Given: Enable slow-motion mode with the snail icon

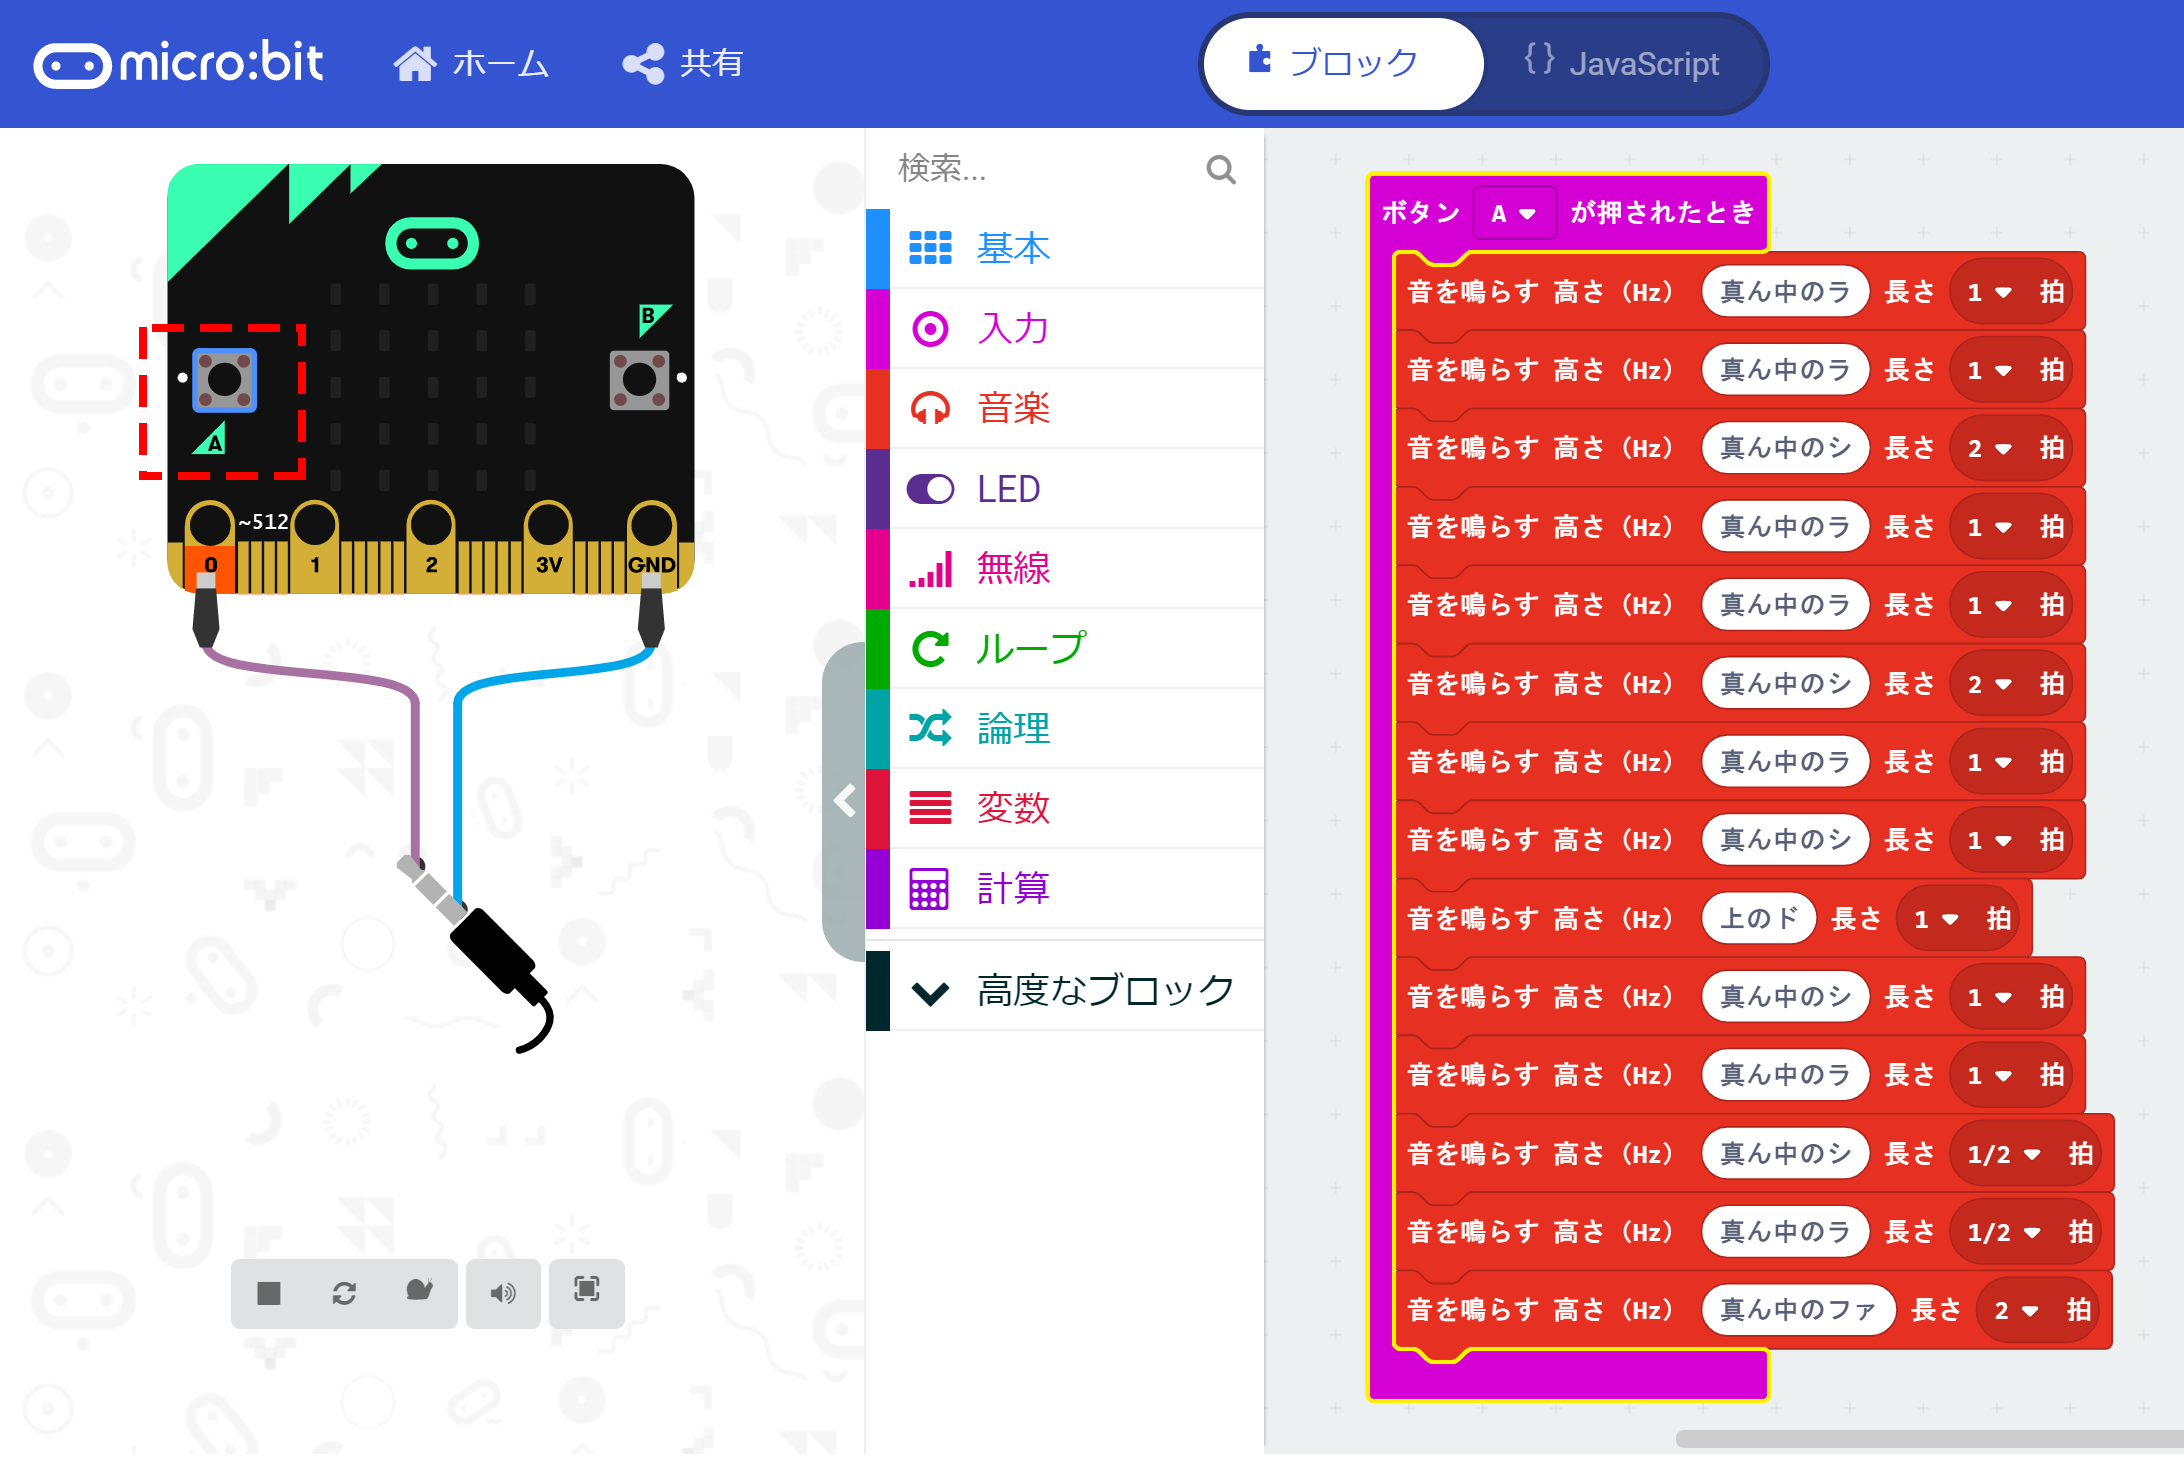Looking at the screenshot, I should coord(419,1294).
